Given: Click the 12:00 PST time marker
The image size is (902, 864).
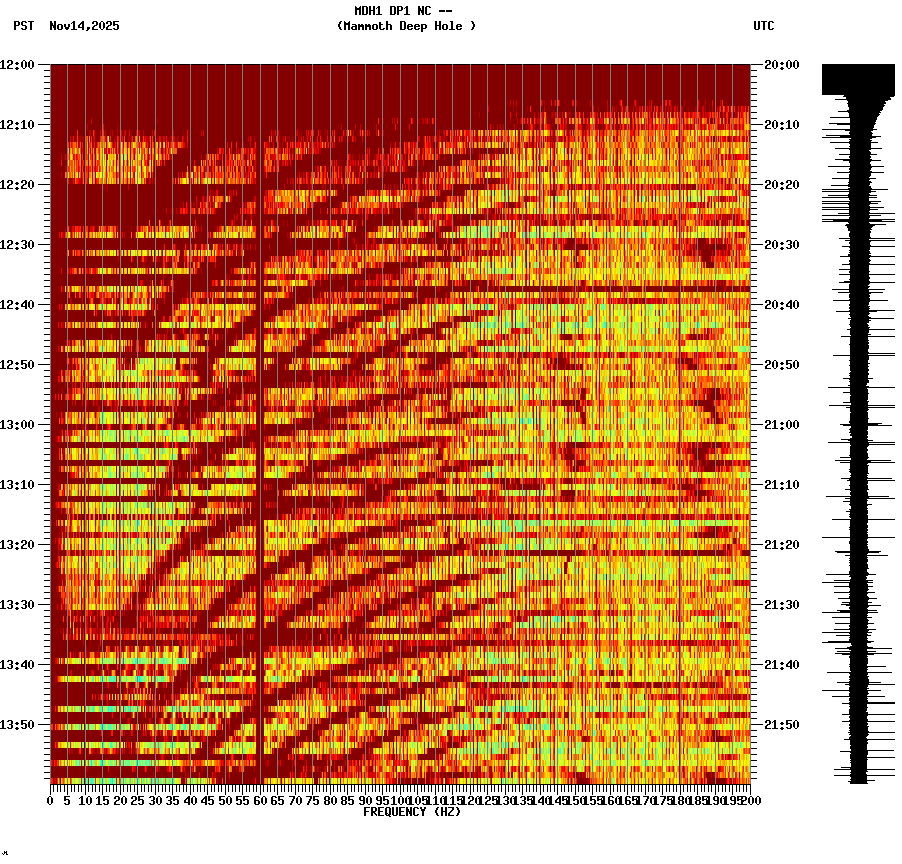Looking at the screenshot, I should click(x=20, y=65).
